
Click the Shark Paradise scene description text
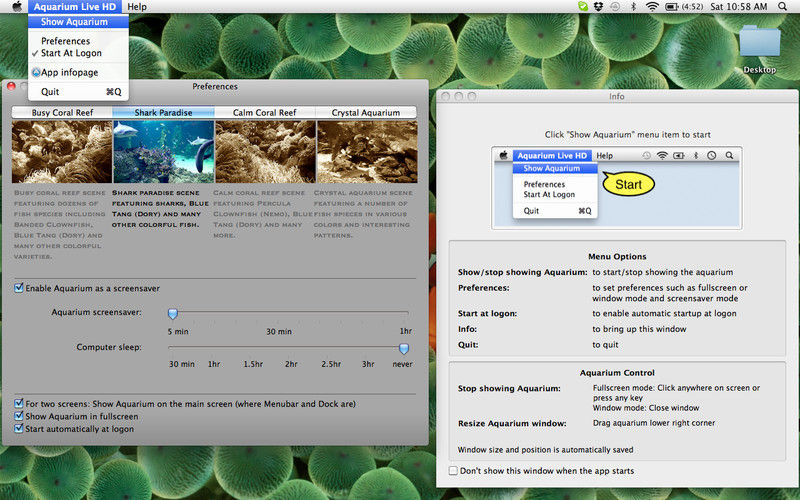click(160, 209)
